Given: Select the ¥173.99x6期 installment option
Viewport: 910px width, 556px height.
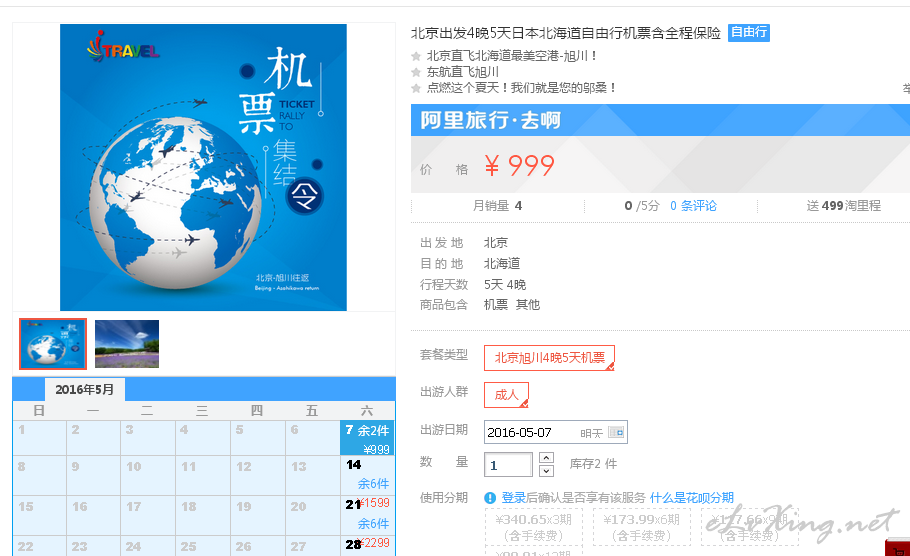Looking at the screenshot, I should [641, 527].
